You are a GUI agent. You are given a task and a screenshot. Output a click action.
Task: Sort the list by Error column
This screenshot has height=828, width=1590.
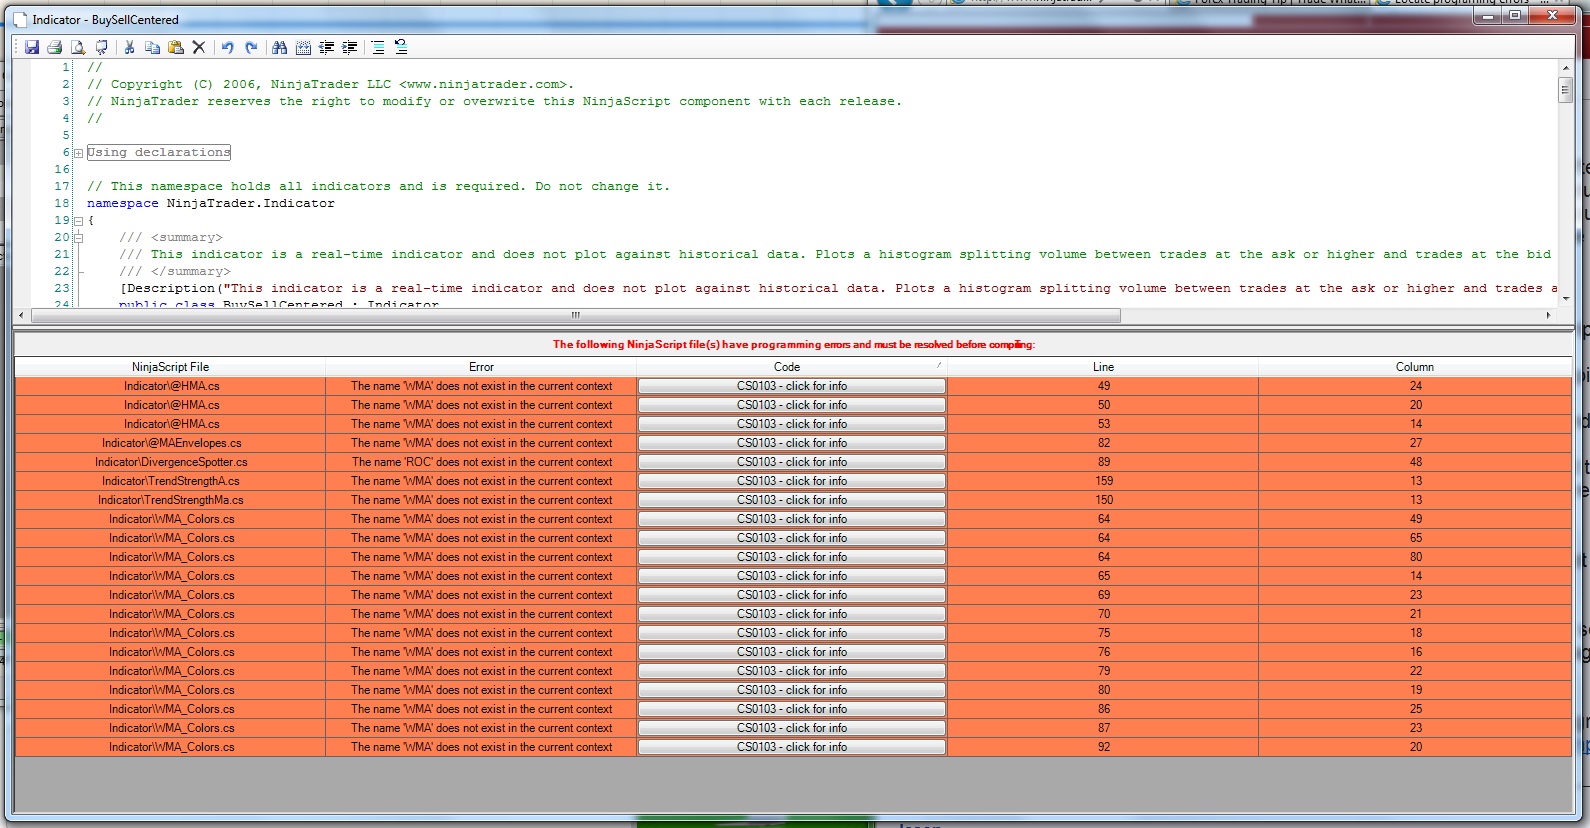pos(481,367)
